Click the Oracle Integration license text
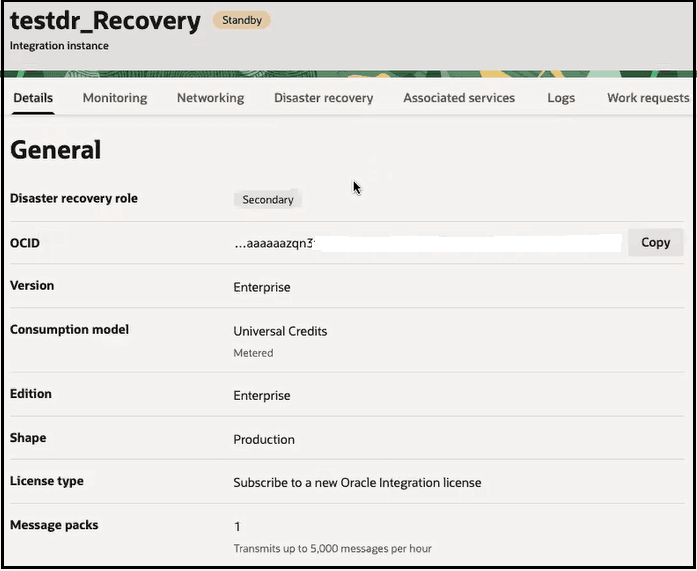This screenshot has height=571, width=697. point(357,483)
